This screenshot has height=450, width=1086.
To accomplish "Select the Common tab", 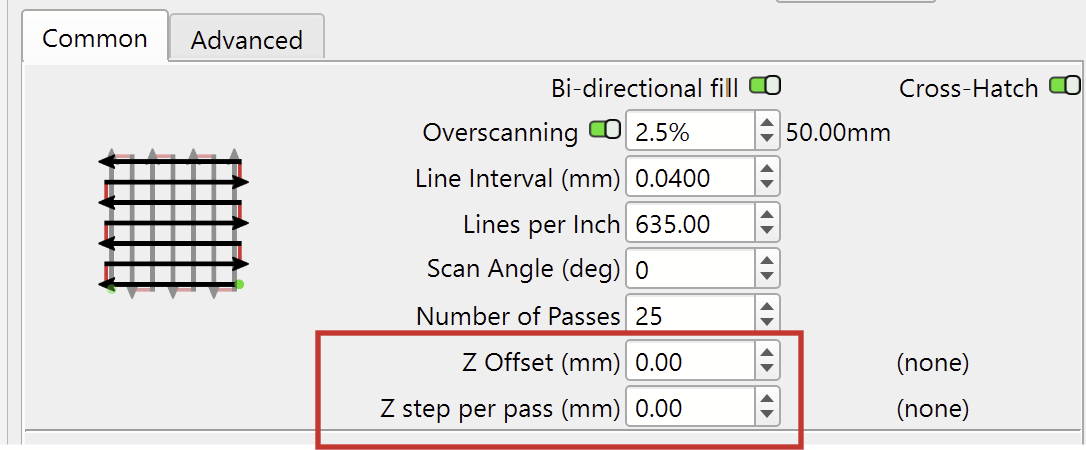I will [x=95, y=36].
